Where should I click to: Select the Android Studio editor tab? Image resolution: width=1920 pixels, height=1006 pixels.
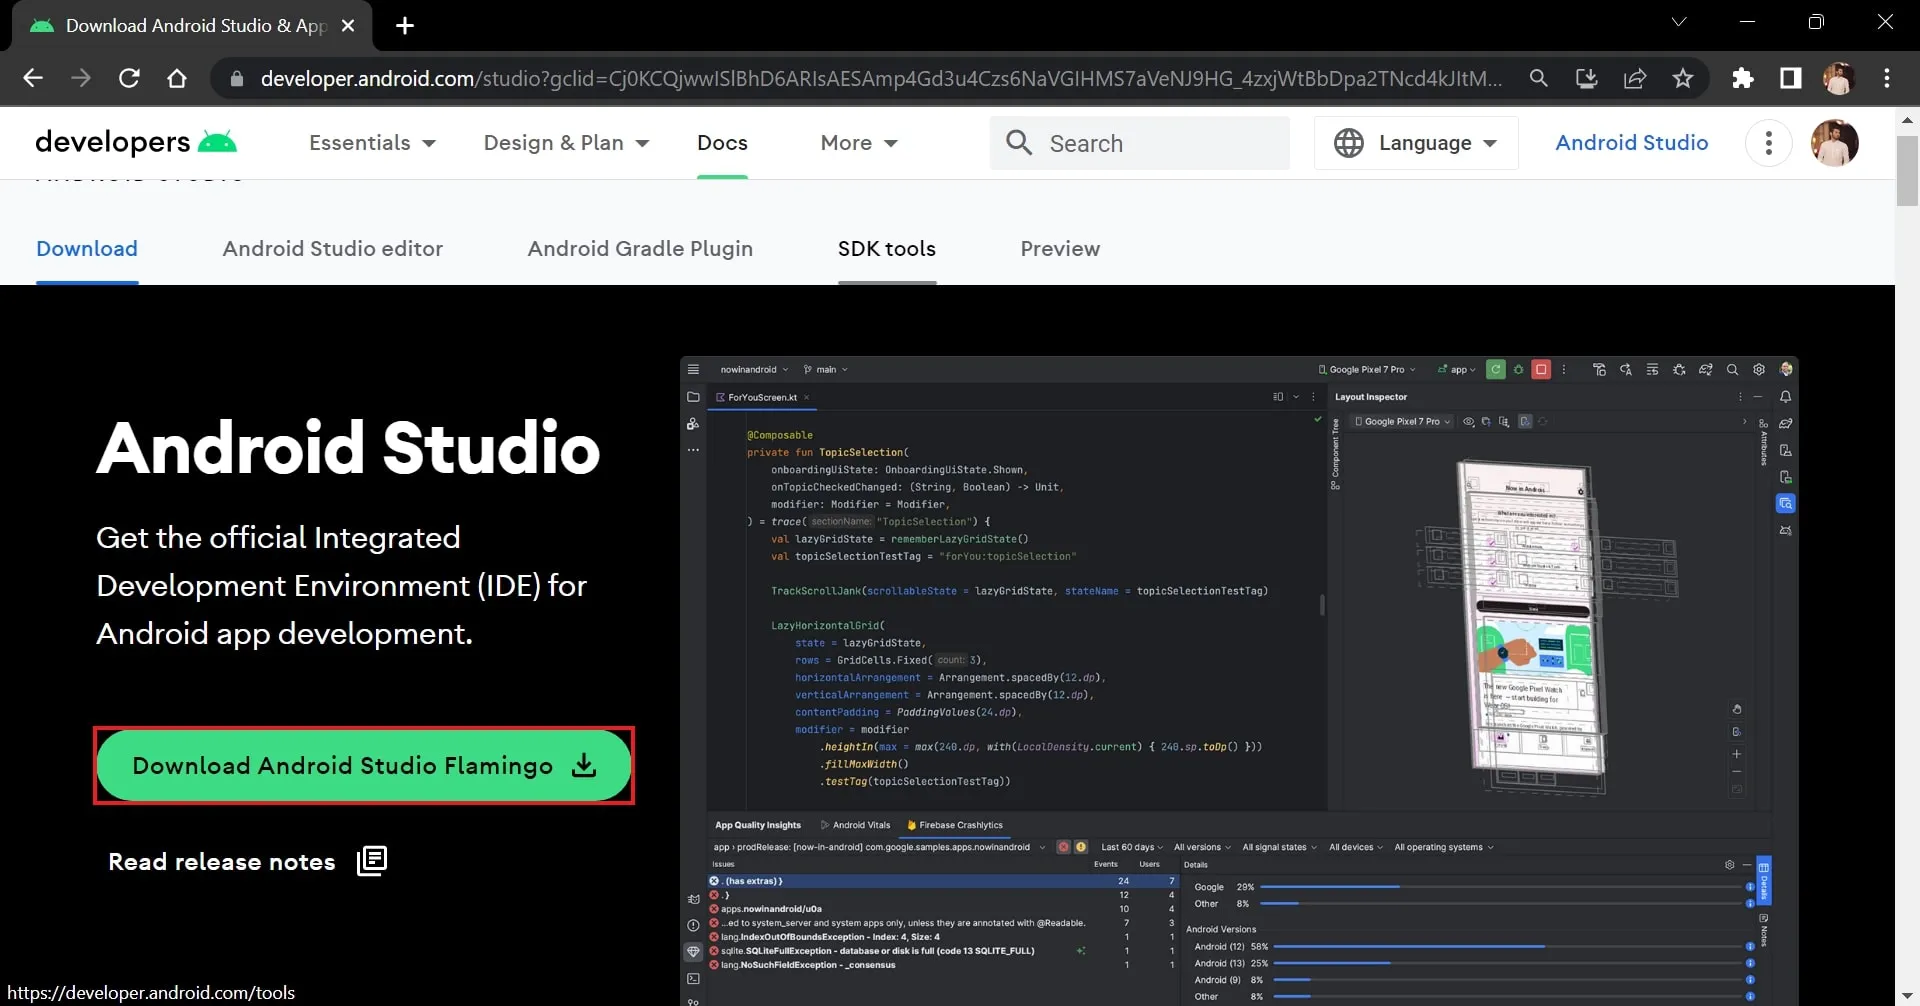pos(332,249)
